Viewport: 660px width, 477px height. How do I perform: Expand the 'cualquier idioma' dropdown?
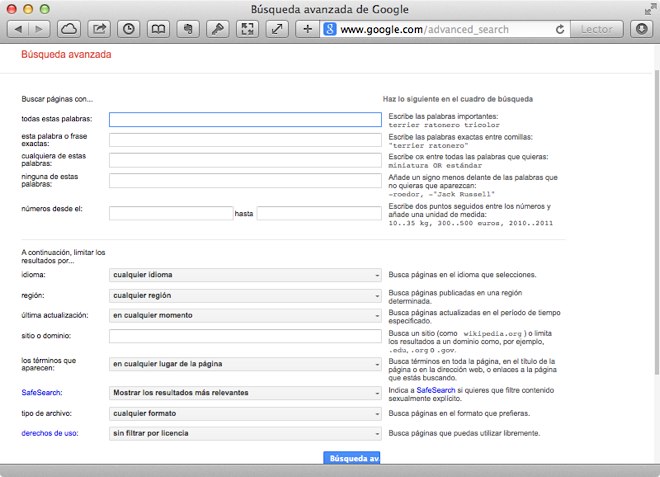pyautogui.click(x=245, y=274)
